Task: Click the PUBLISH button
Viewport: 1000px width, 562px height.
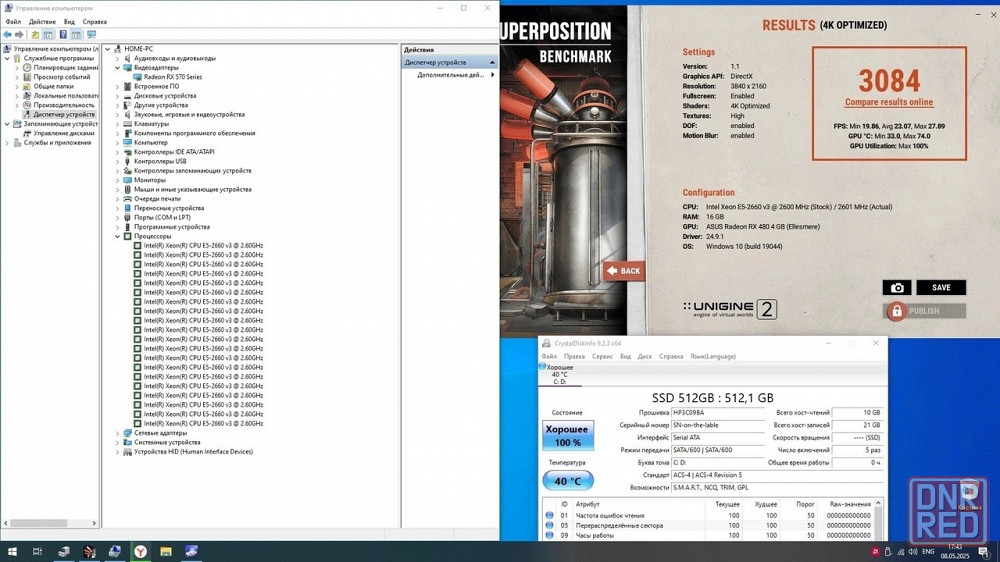Action: pos(925,311)
